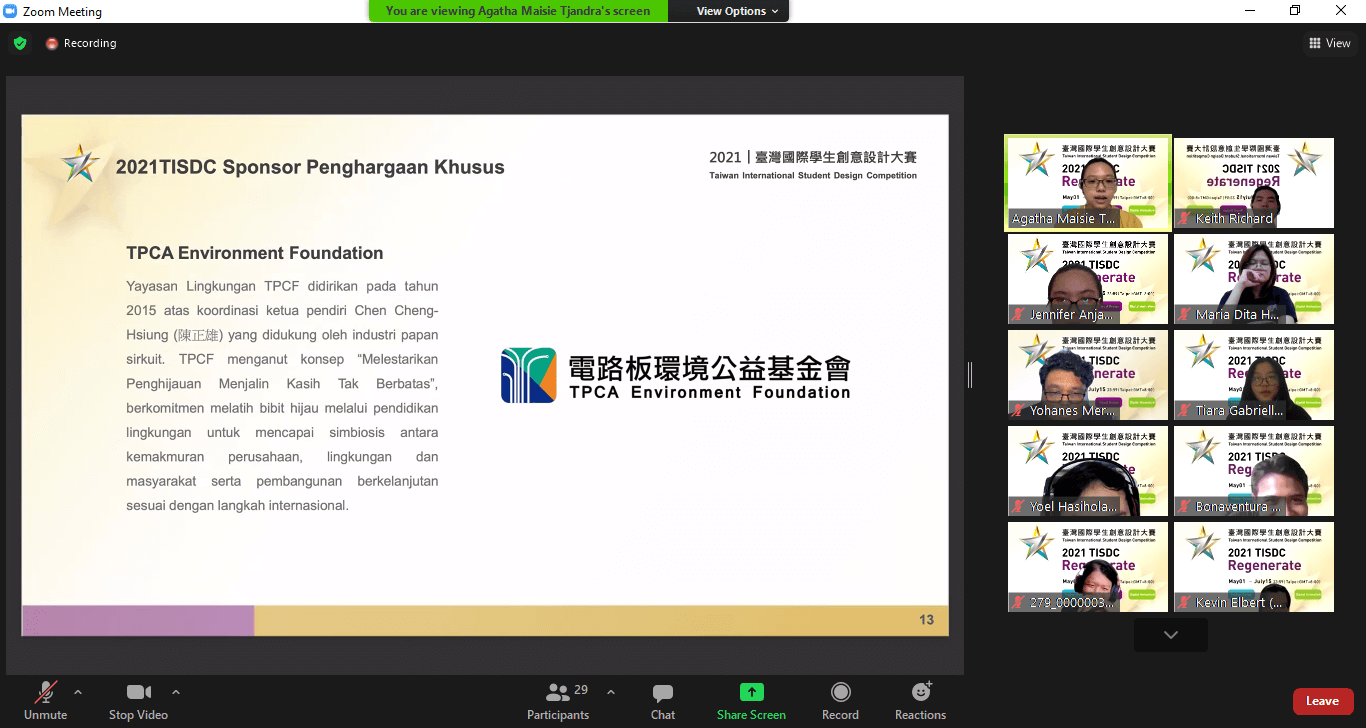Screen dimensions: 1366x728
Task: Click the green encryption shield icon
Action: click(20, 43)
